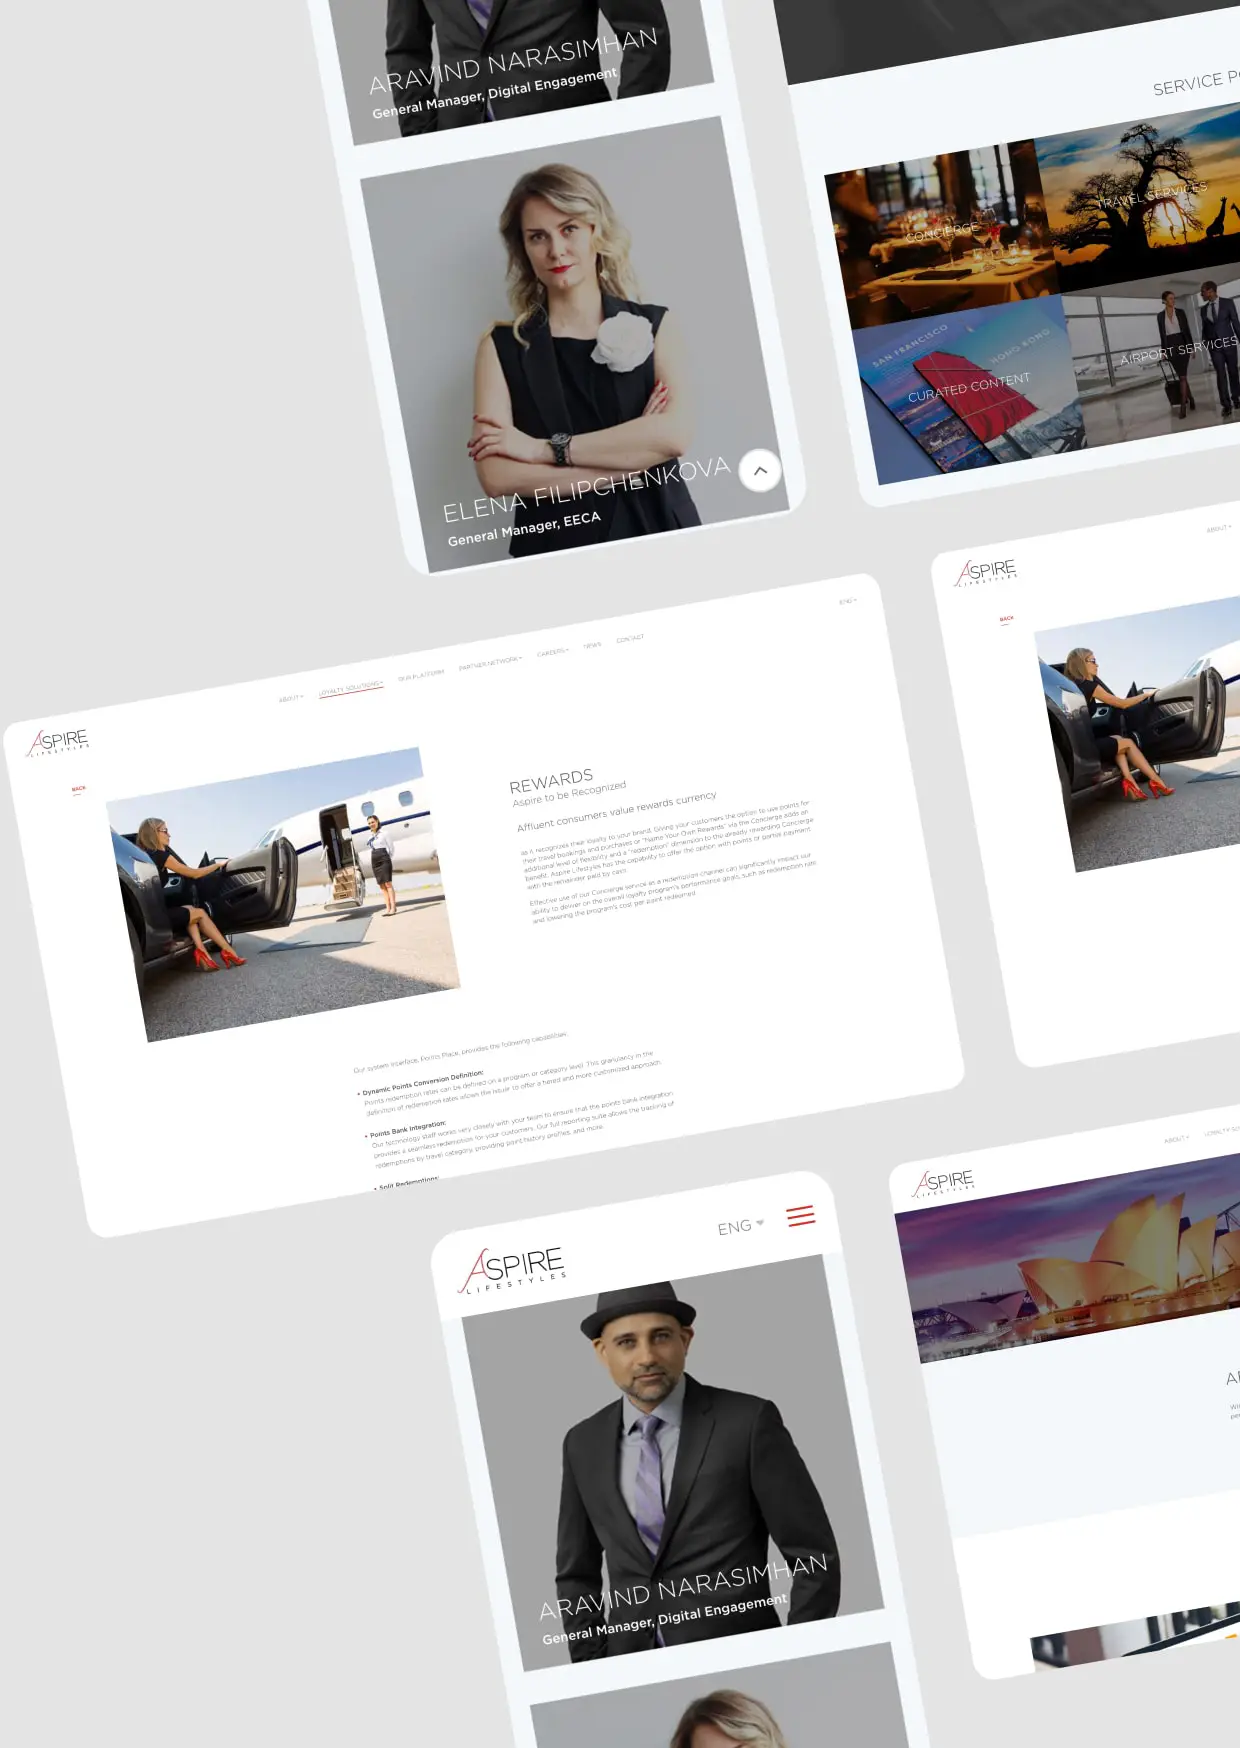Expand the Careers dropdown in navigation
This screenshot has width=1240, height=1748.
[x=552, y=652]
